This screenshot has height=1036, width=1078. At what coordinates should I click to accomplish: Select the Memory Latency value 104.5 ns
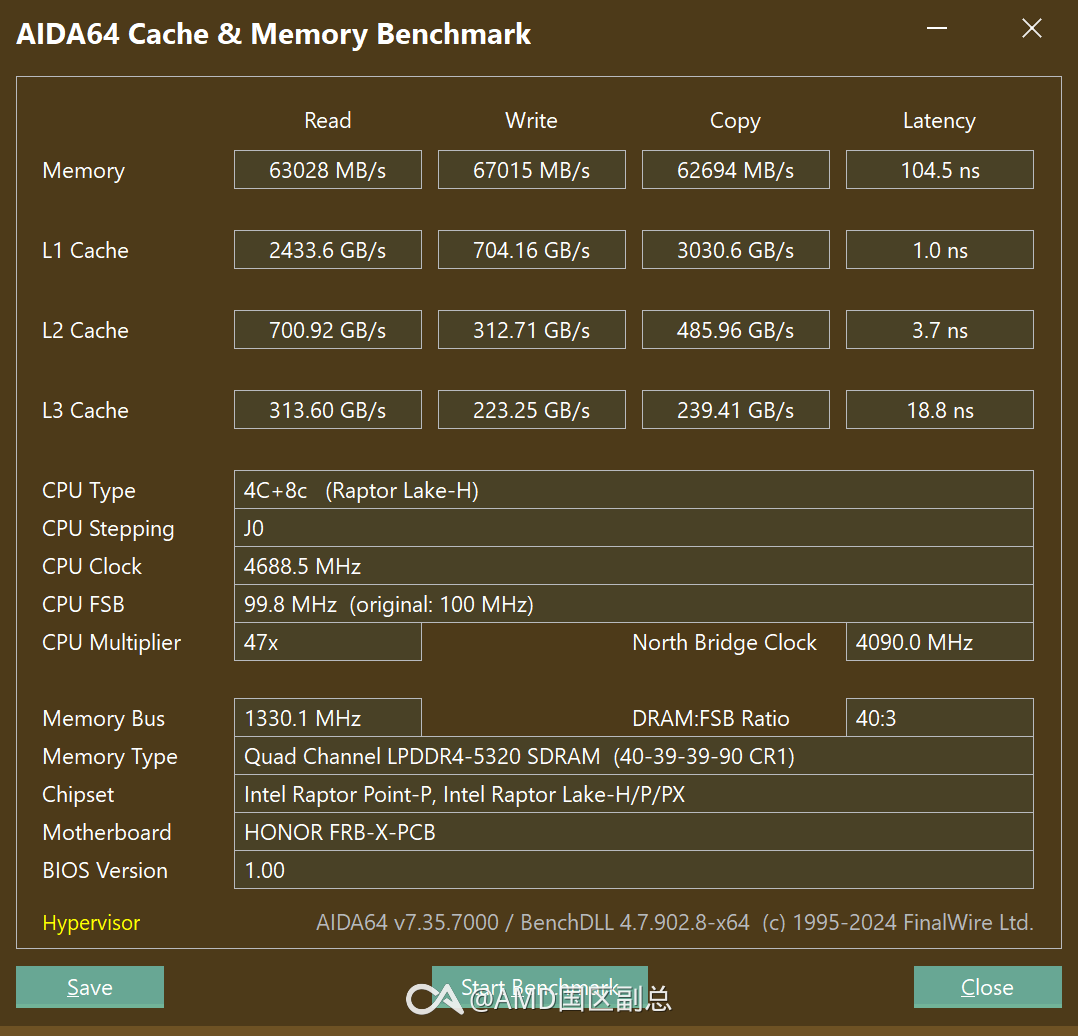[940, 170]
